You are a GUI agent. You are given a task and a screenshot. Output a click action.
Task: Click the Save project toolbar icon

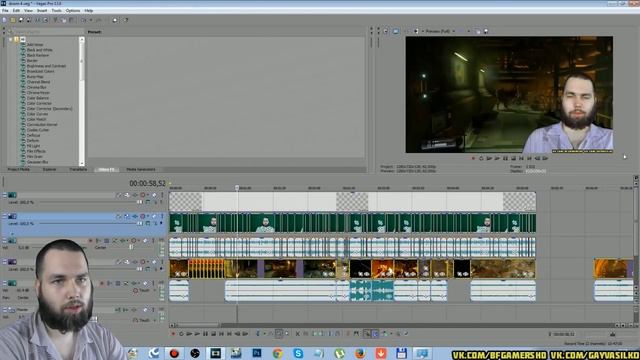click(x=21, y=20)
